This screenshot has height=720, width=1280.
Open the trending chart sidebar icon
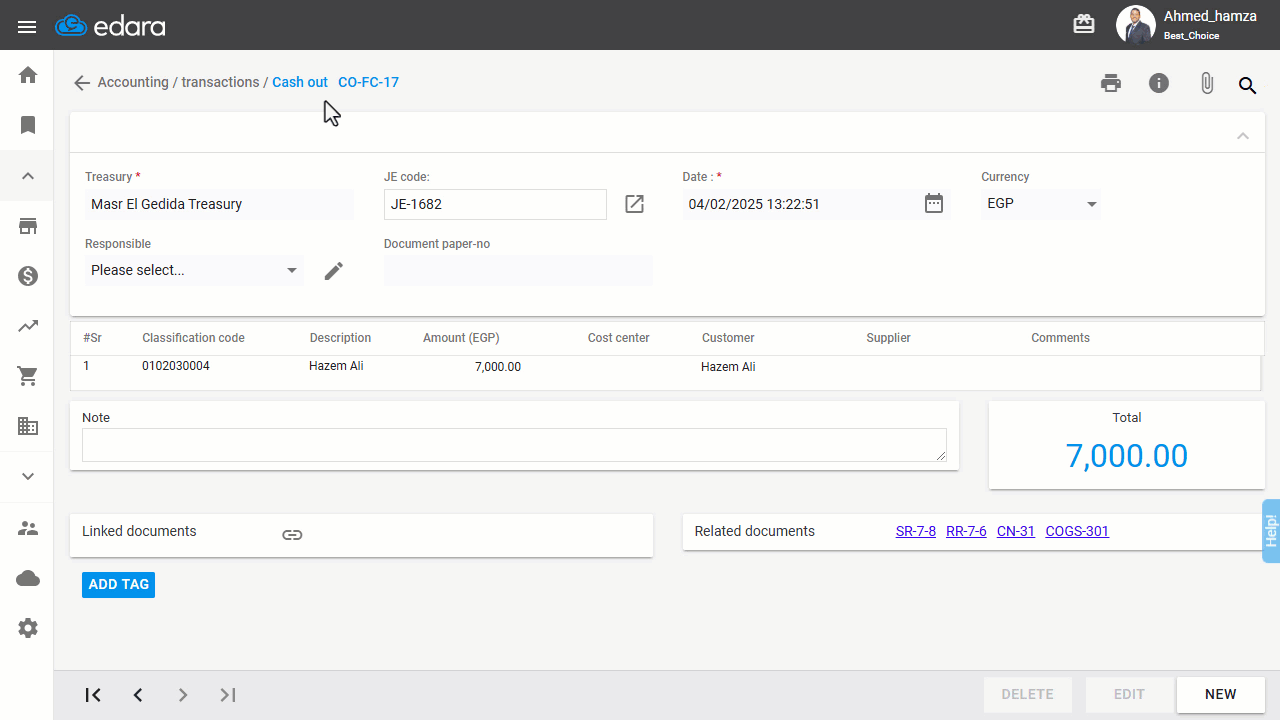[x=28, y=326]
